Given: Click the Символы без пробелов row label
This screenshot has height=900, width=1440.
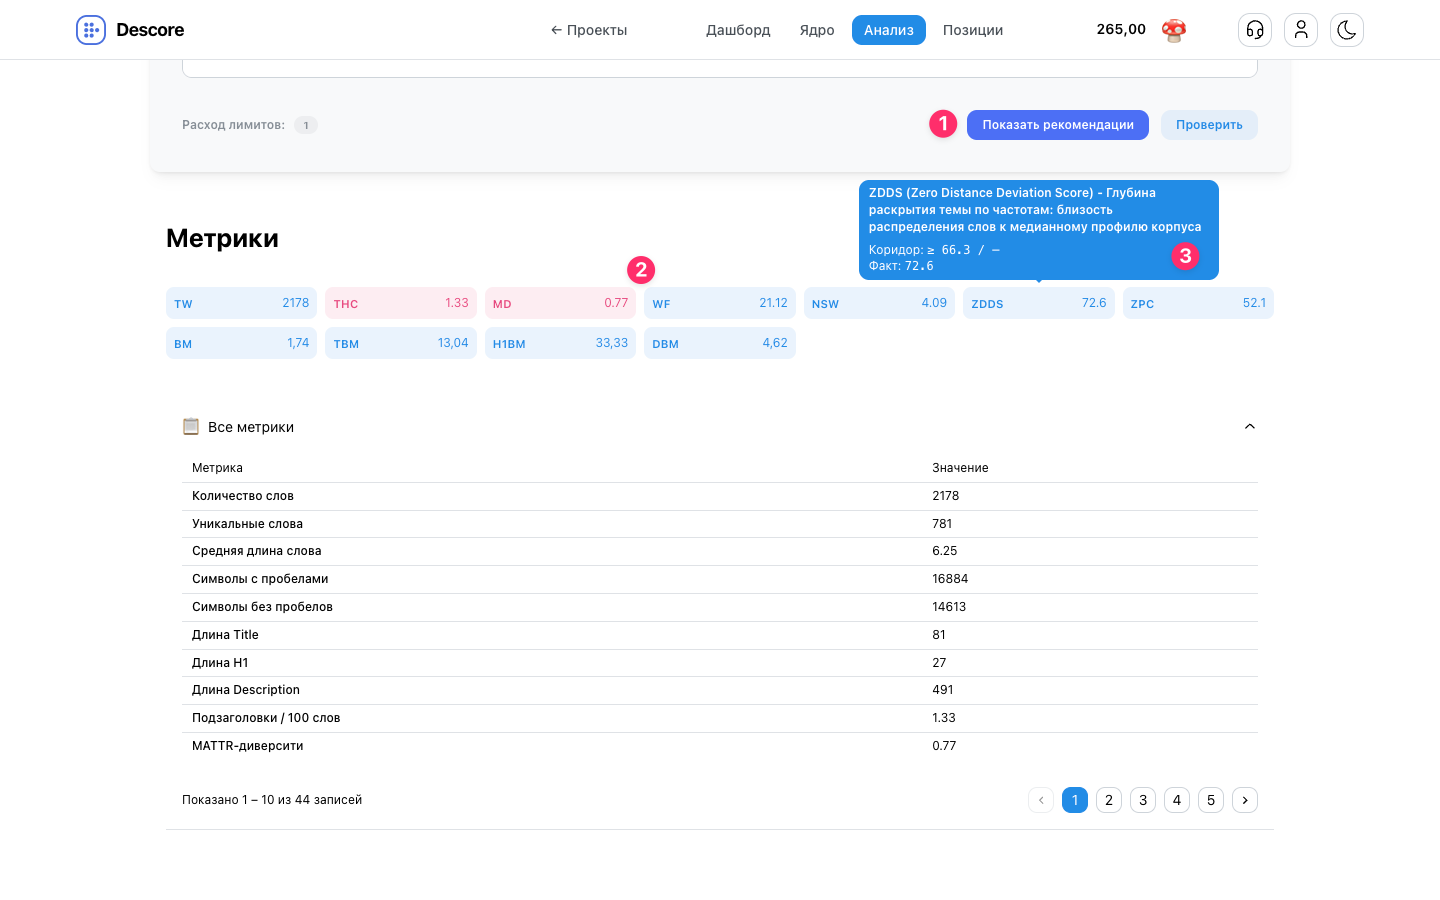Looking at the screenshot, I should coord(262,607).
